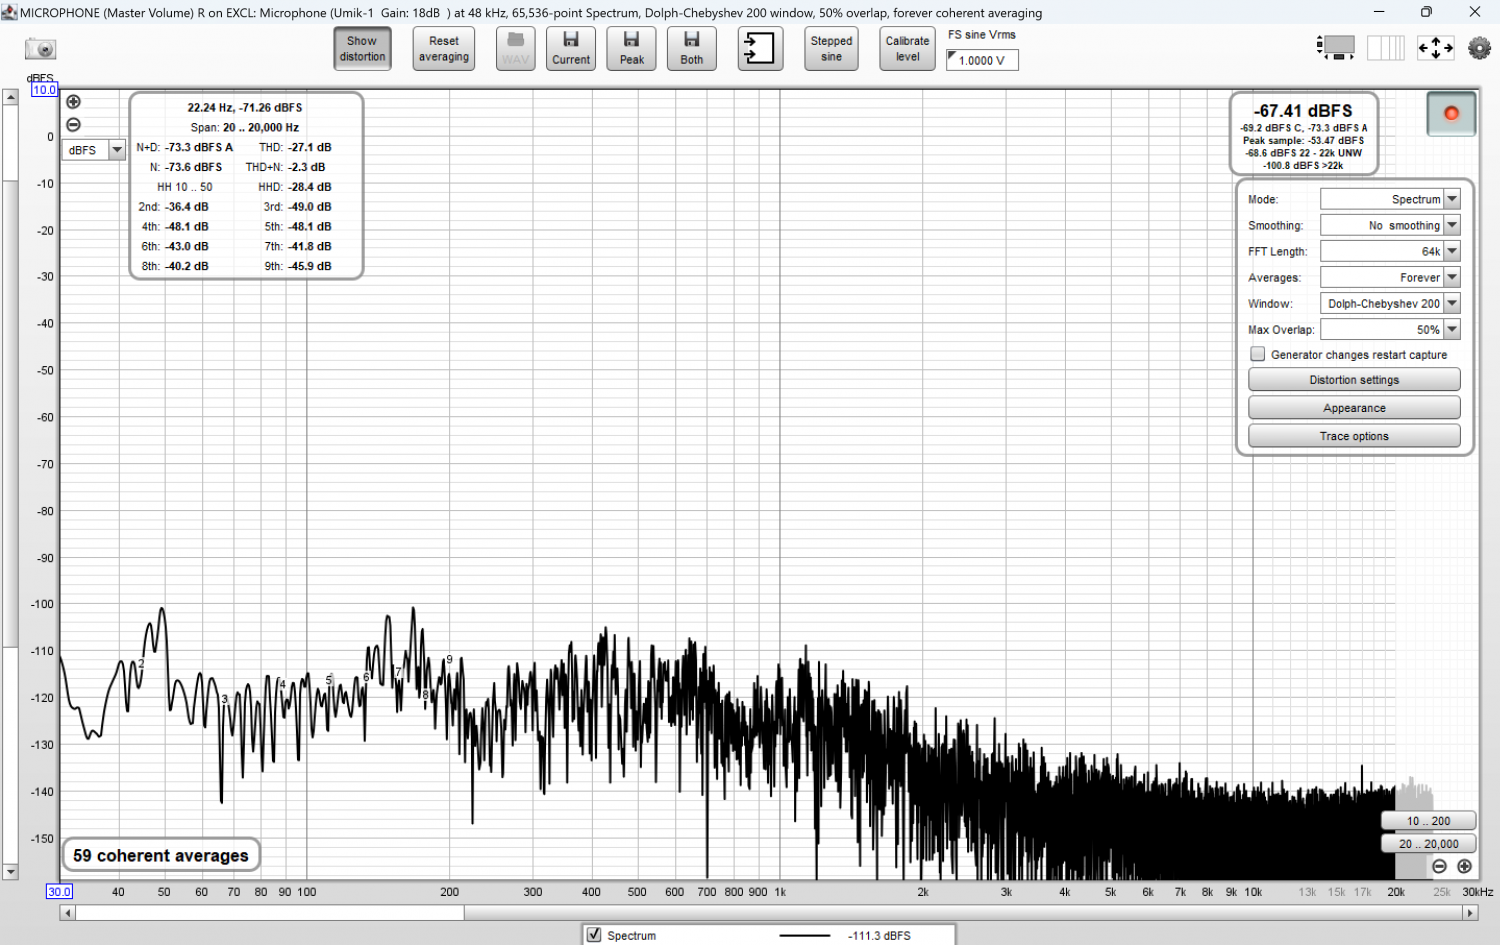The image size is (1500, 945).
Task: Click -67.41 dBFS level readout
Action: pos(1303,111)
